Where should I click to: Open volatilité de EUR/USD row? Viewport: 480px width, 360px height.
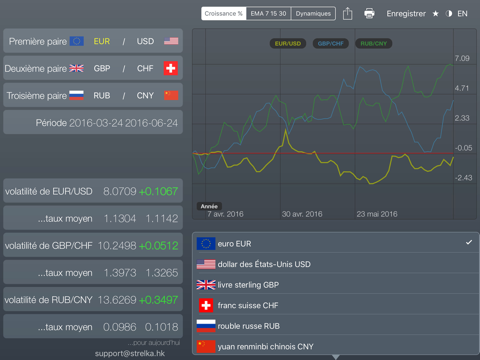click(x=93, y=191)
